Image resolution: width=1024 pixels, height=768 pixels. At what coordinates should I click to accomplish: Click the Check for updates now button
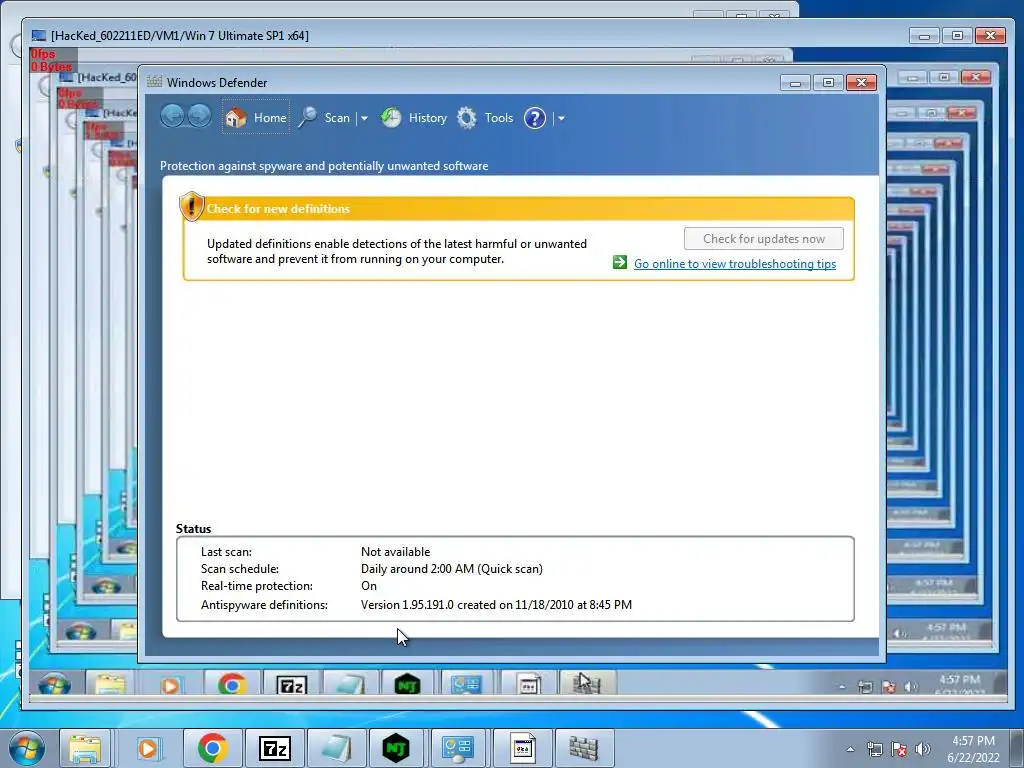[763, 238]
